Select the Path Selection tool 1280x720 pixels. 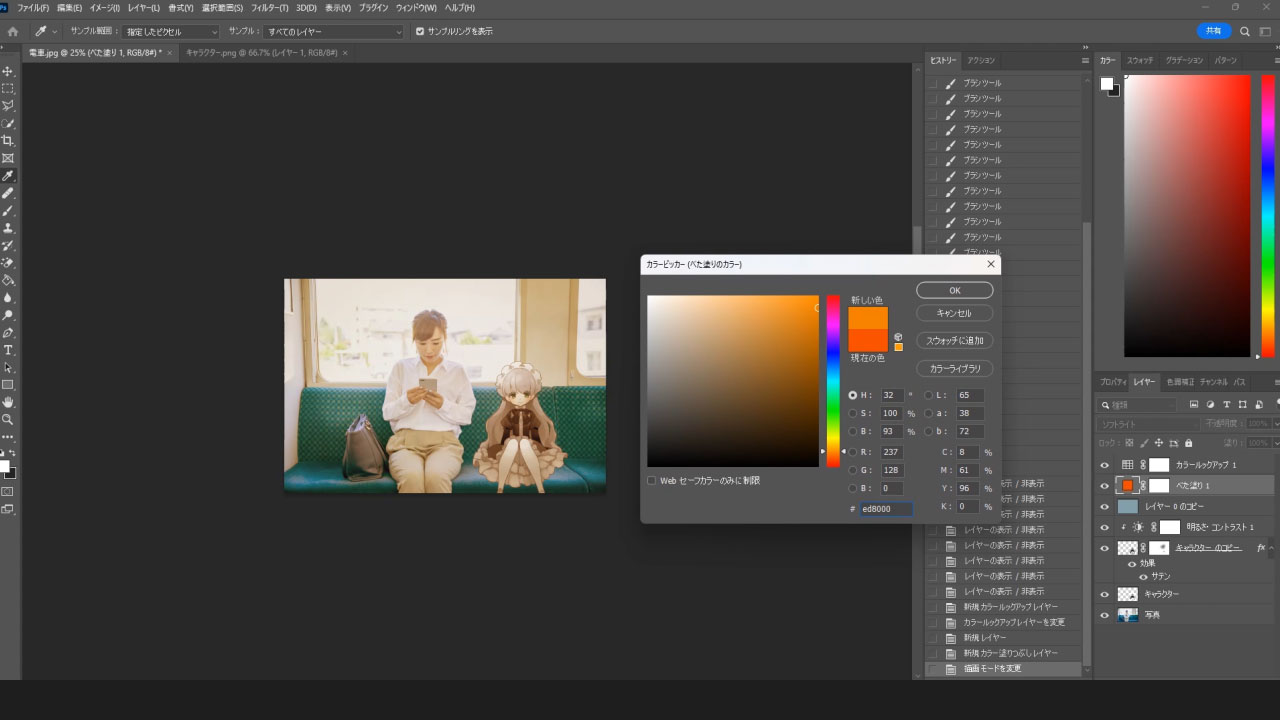click(8, 367)
